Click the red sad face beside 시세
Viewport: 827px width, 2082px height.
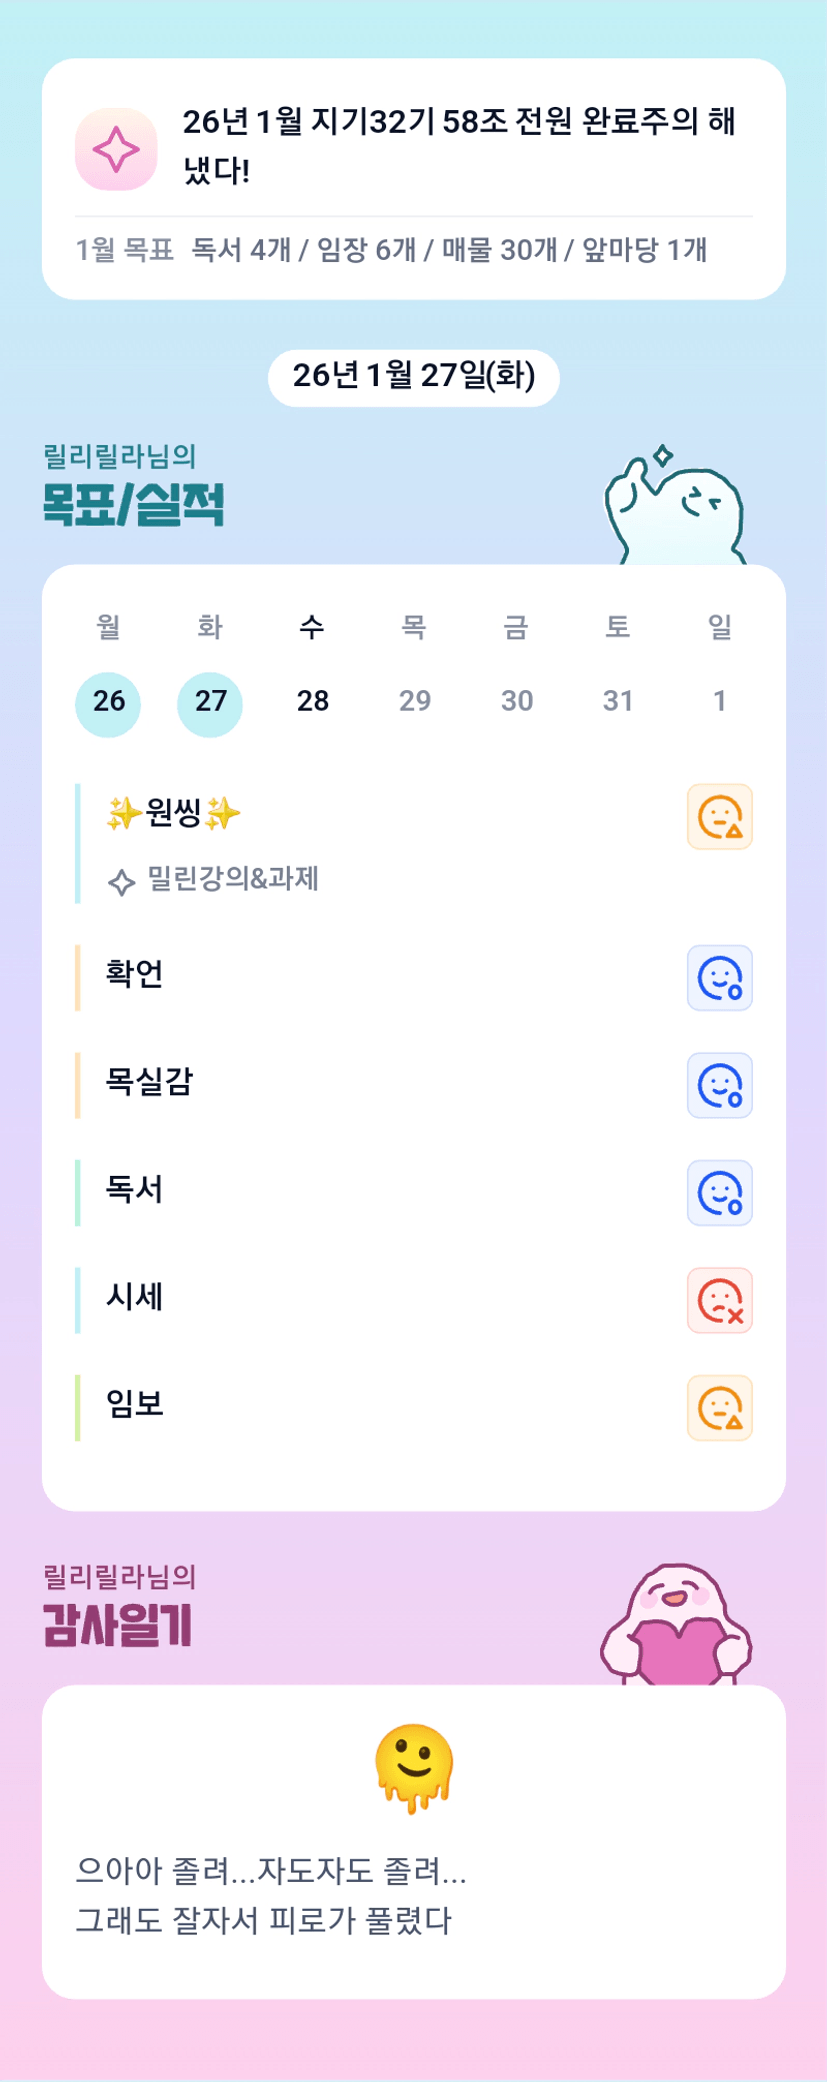click(719, 1301)
